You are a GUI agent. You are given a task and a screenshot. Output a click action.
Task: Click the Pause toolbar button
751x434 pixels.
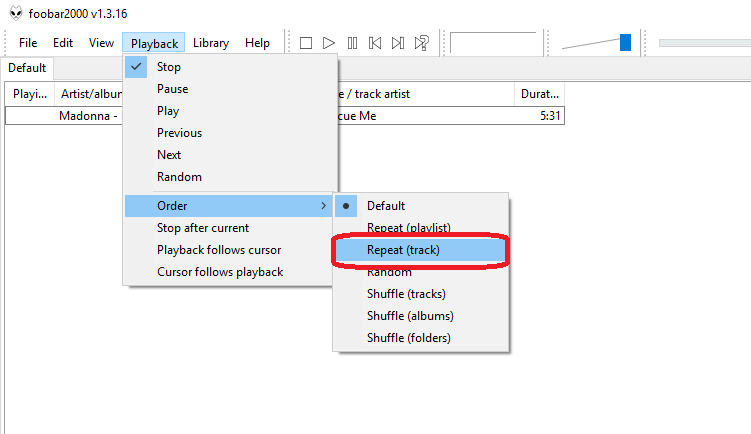352,43
